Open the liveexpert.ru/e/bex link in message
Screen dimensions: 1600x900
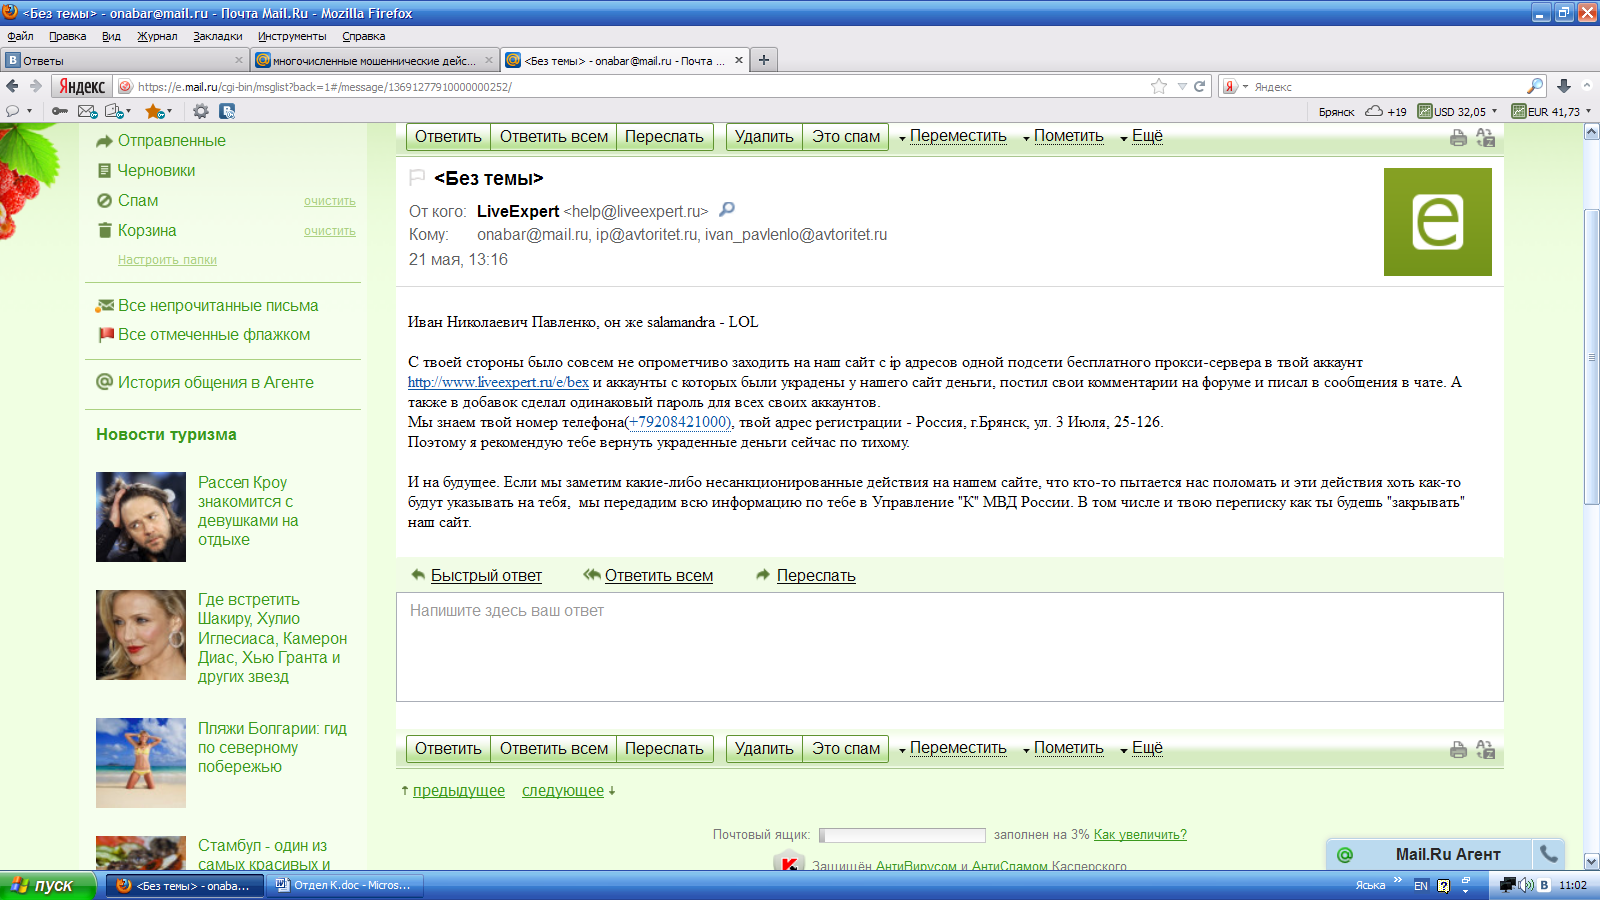click(498, 382)
